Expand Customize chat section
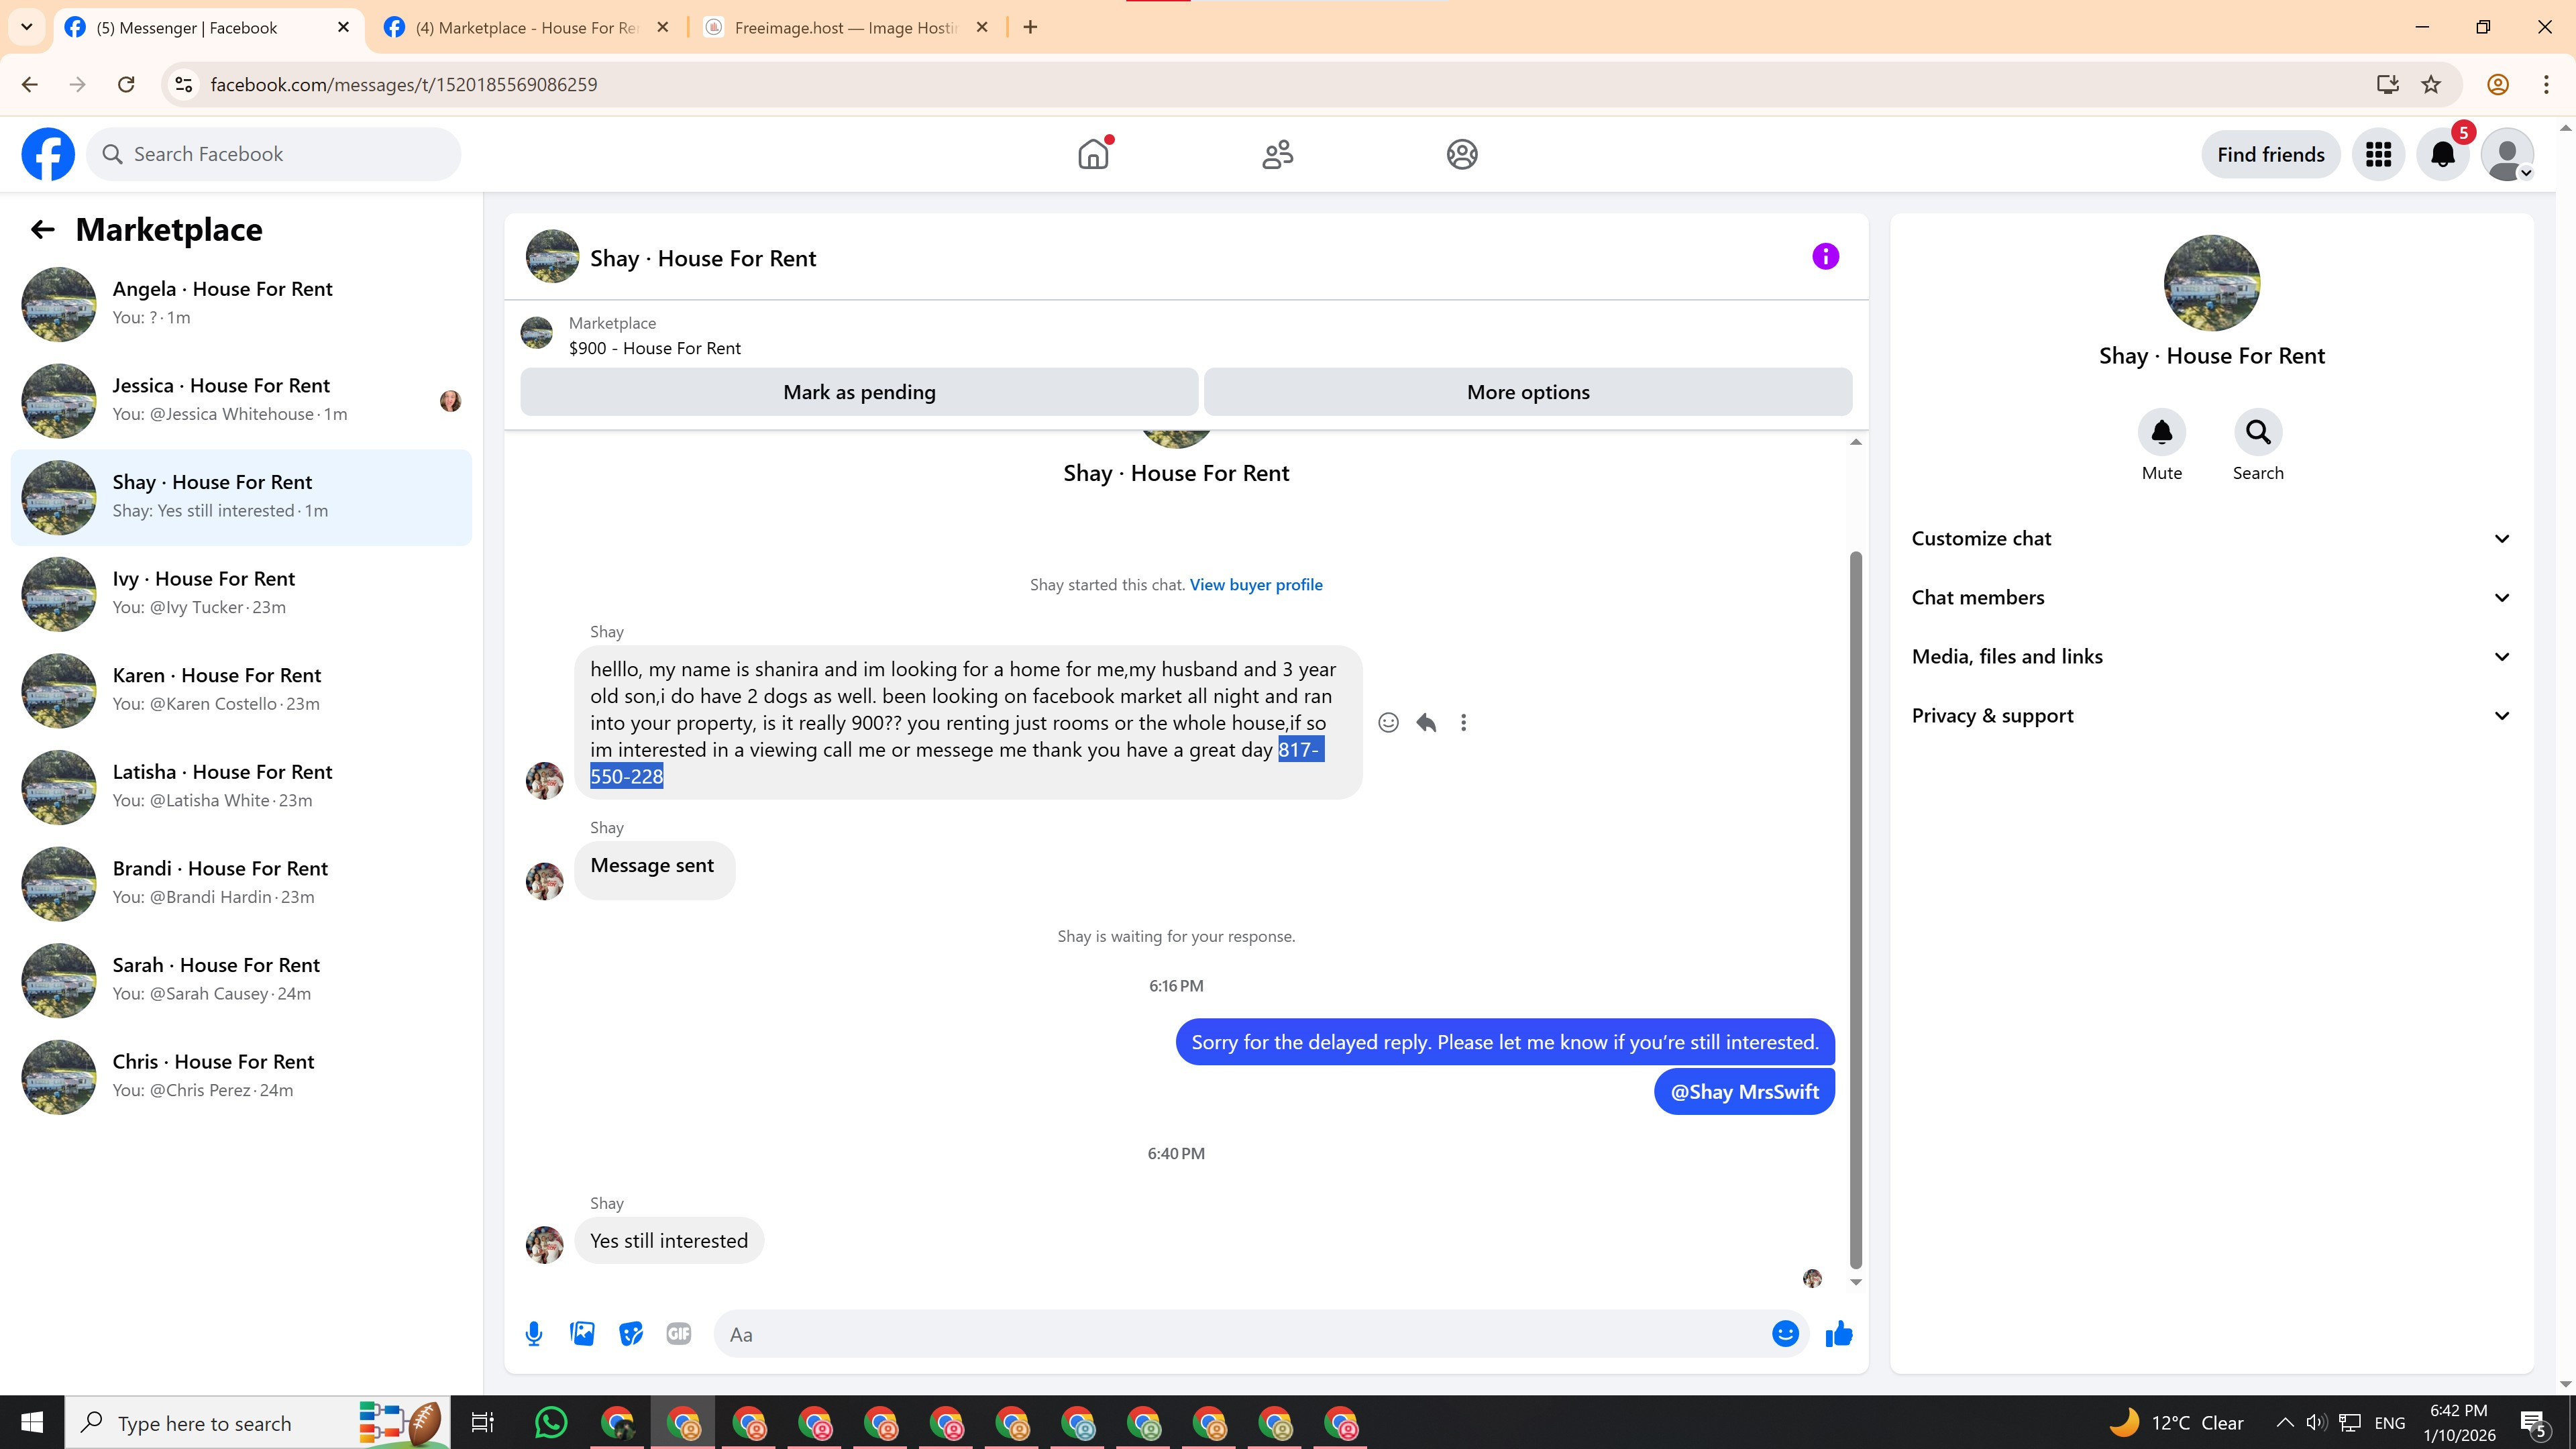 (x=2211, y=538)
